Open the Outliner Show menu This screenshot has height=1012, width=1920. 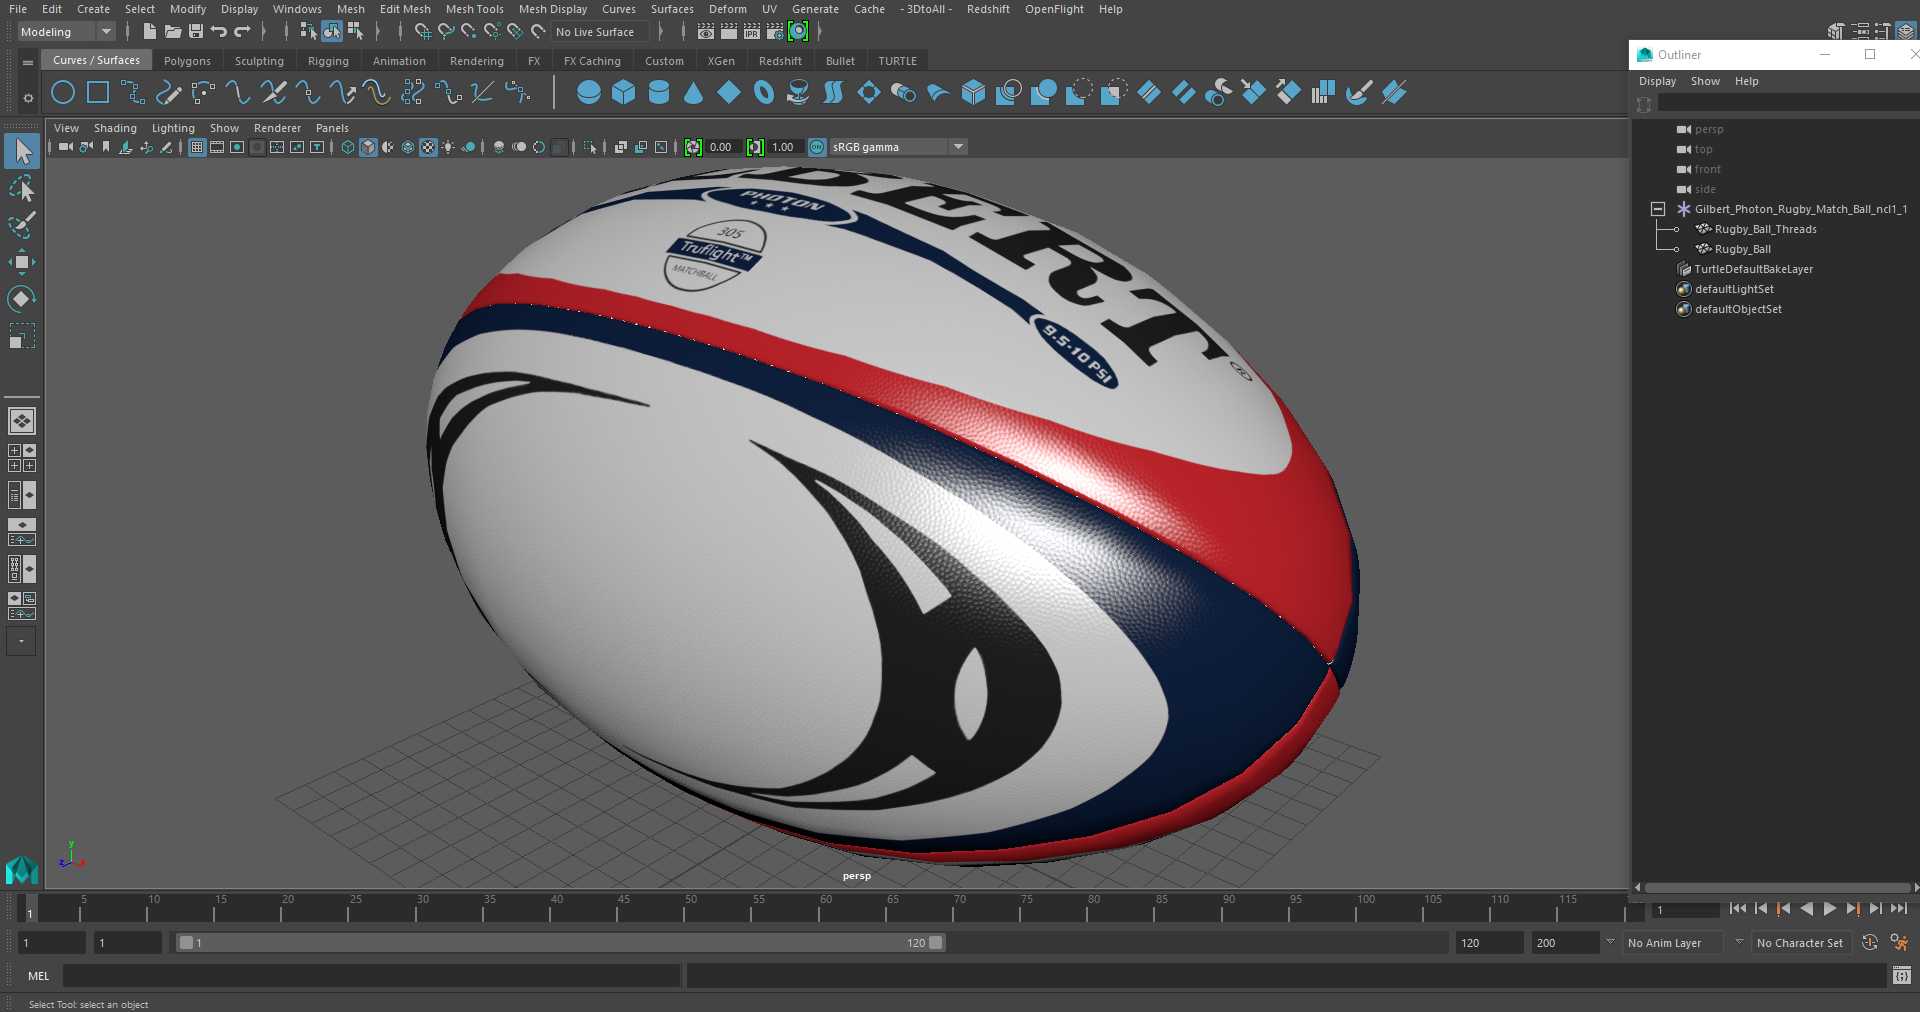point(1705,81)
